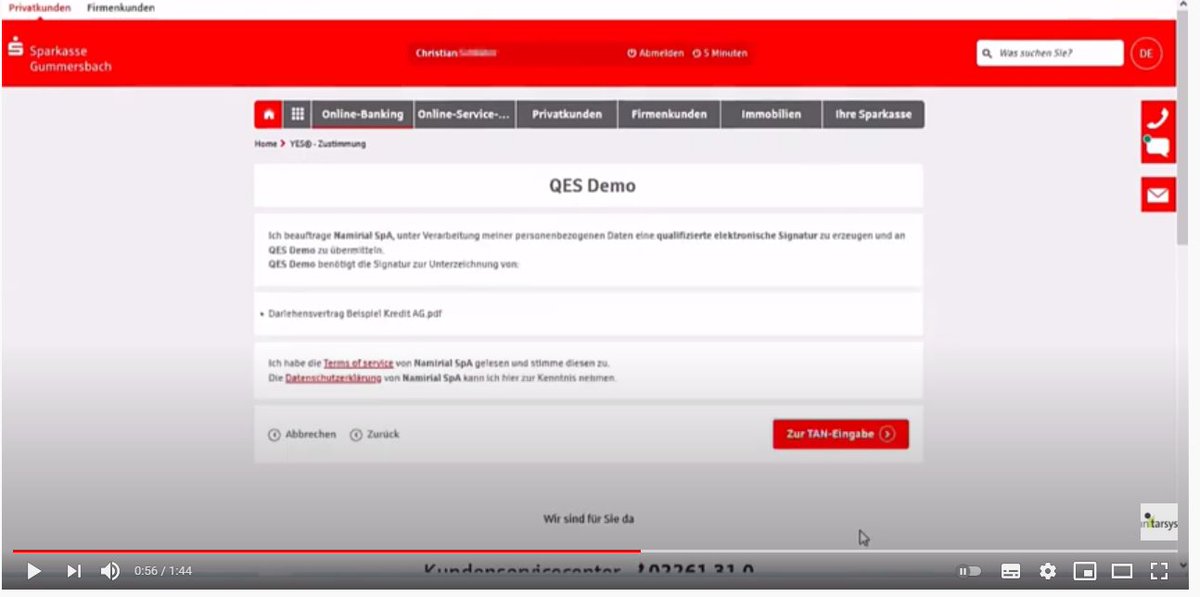Open the chat bubble icon

(x=1158, y=148)
